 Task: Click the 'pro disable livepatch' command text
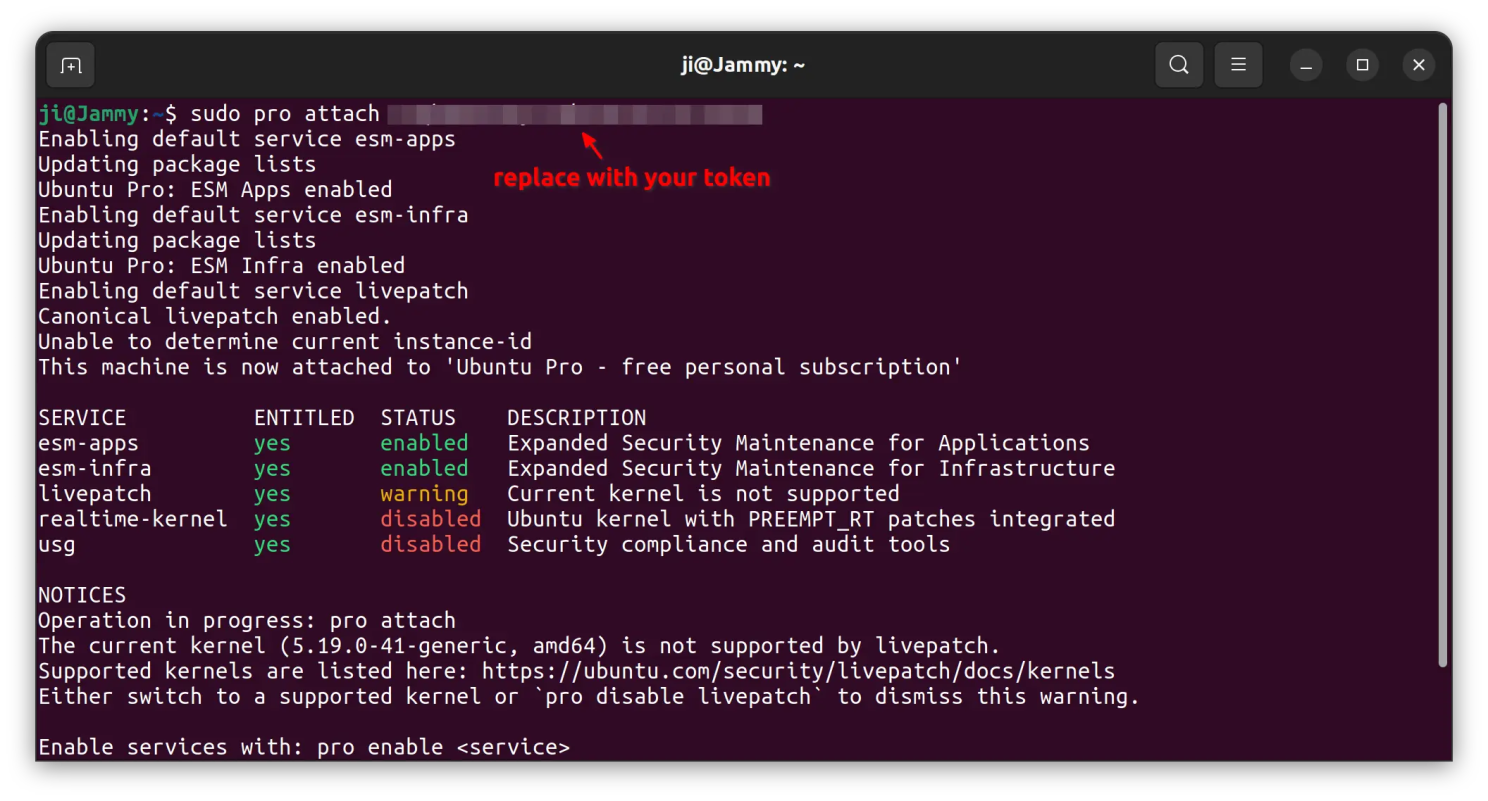coord(678,697)
